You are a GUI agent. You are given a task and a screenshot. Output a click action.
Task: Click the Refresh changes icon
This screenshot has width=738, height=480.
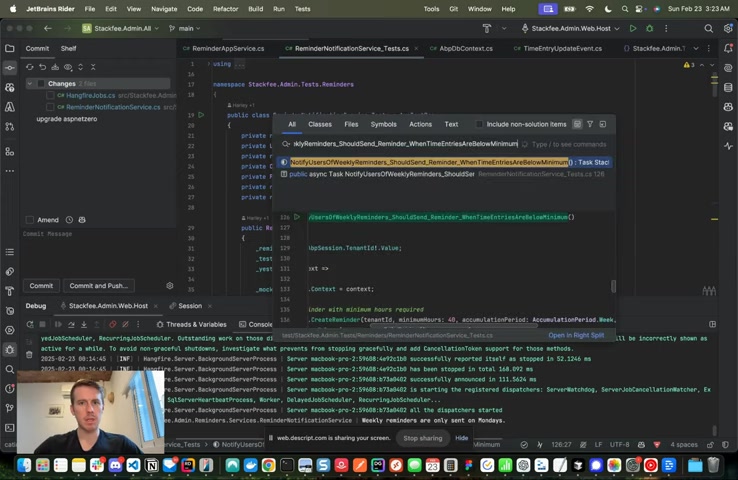[x=30, y=67]
